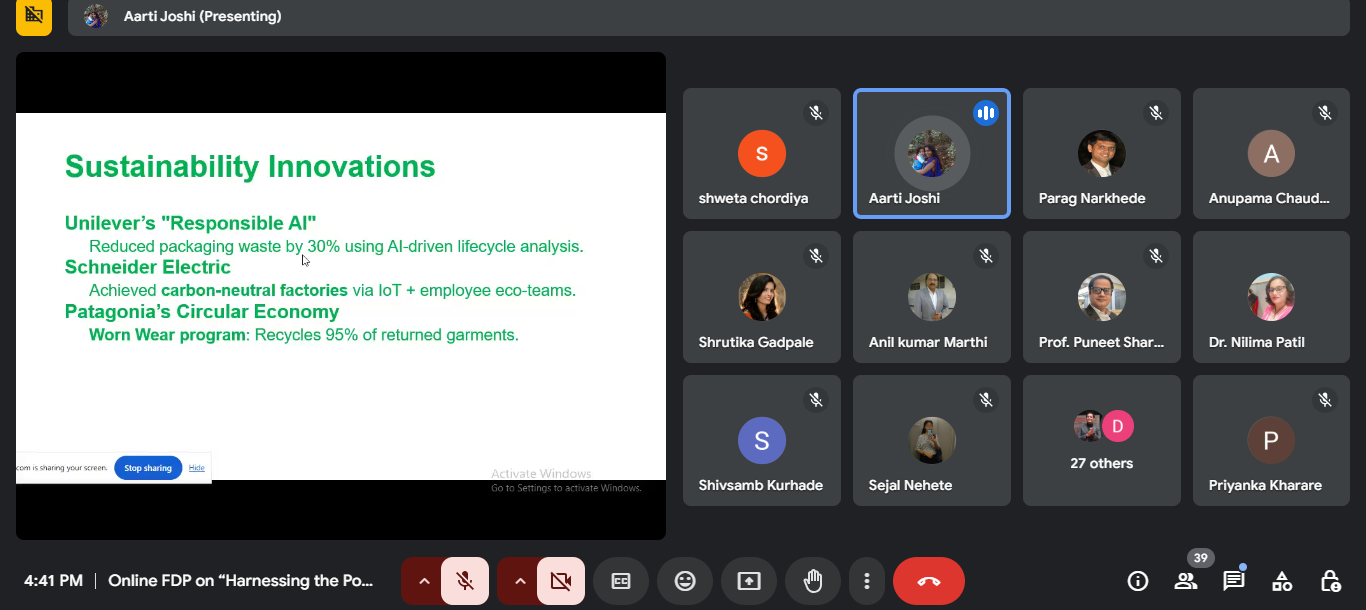This screenshot has height=610, width=1366.
Task: Click the Stop sharing button
Action: click(x=148, y=468)
